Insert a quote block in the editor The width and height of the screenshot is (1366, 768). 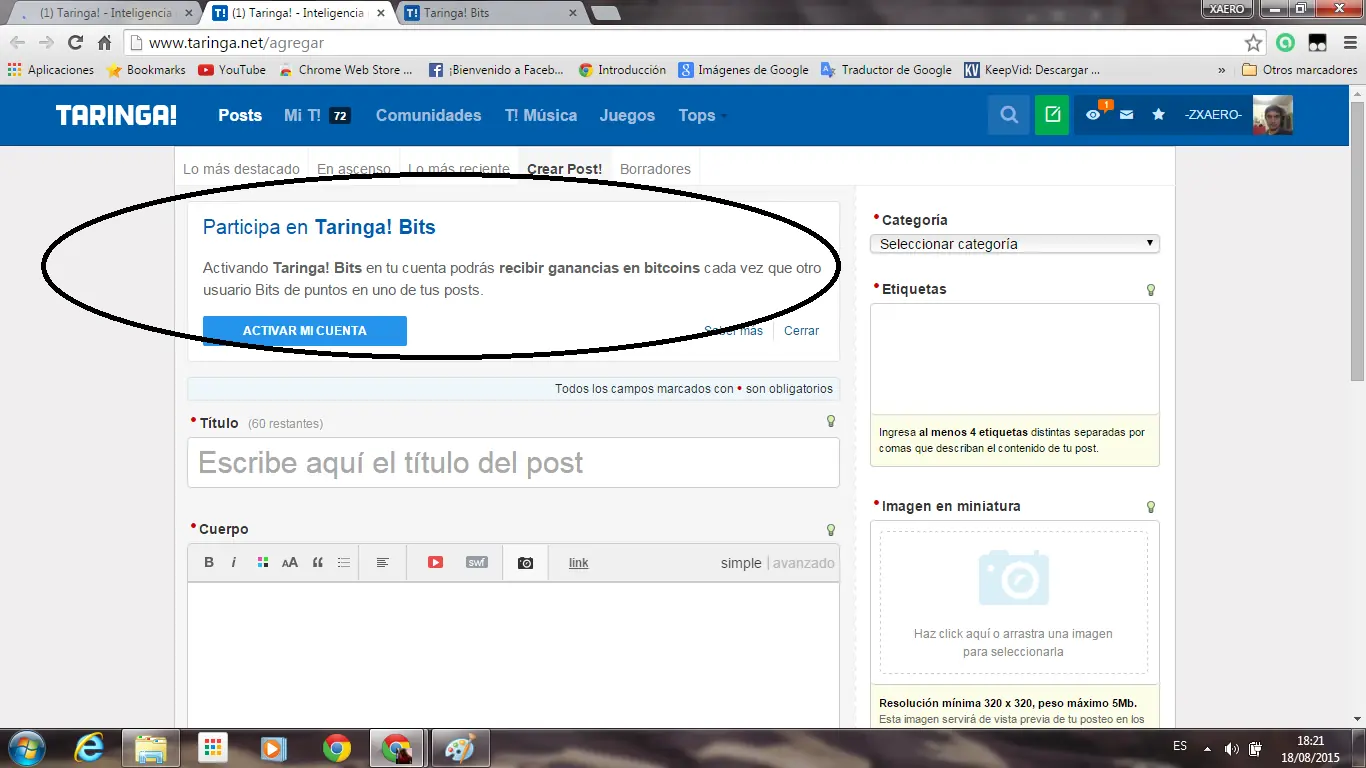coord(318,563)
